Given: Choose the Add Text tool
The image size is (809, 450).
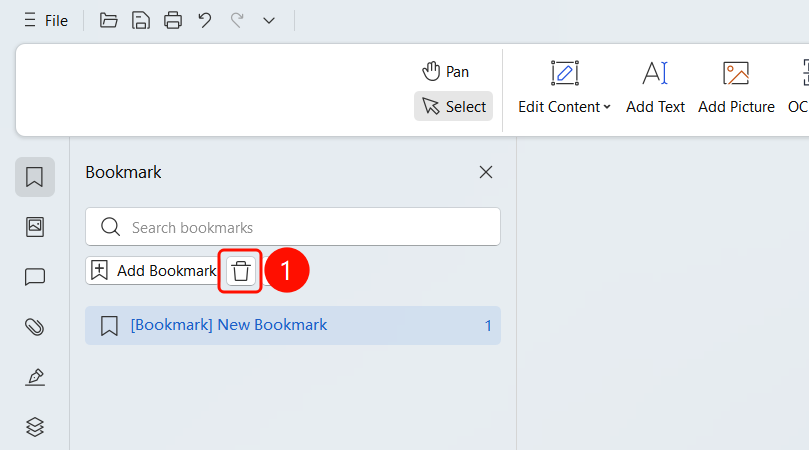Looking at the screenshot, I should (655, 87).
